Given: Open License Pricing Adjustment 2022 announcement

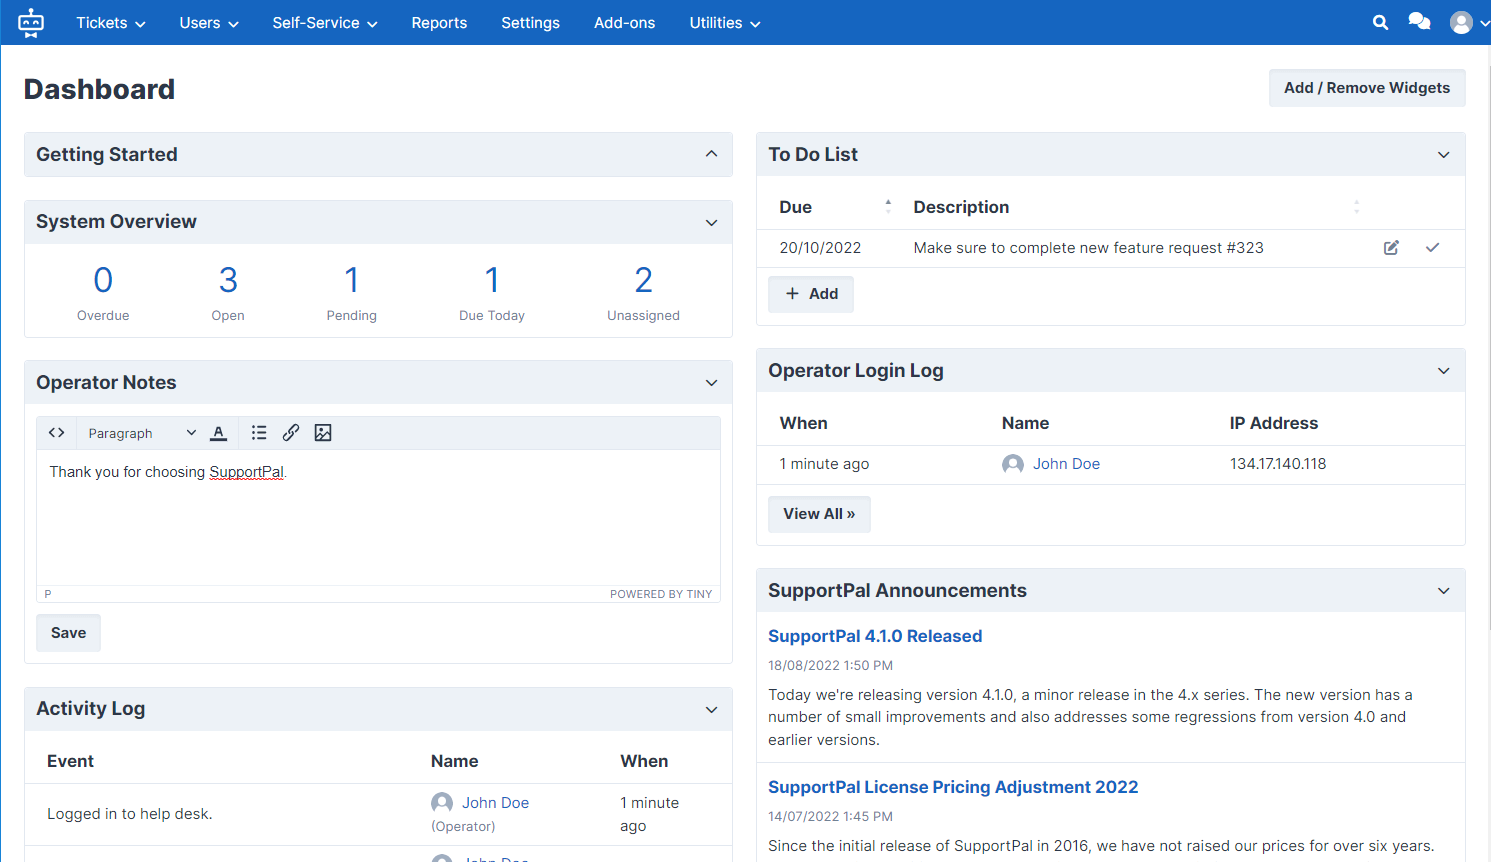Looking at the screenshot, I should click(x=953, y=787).
